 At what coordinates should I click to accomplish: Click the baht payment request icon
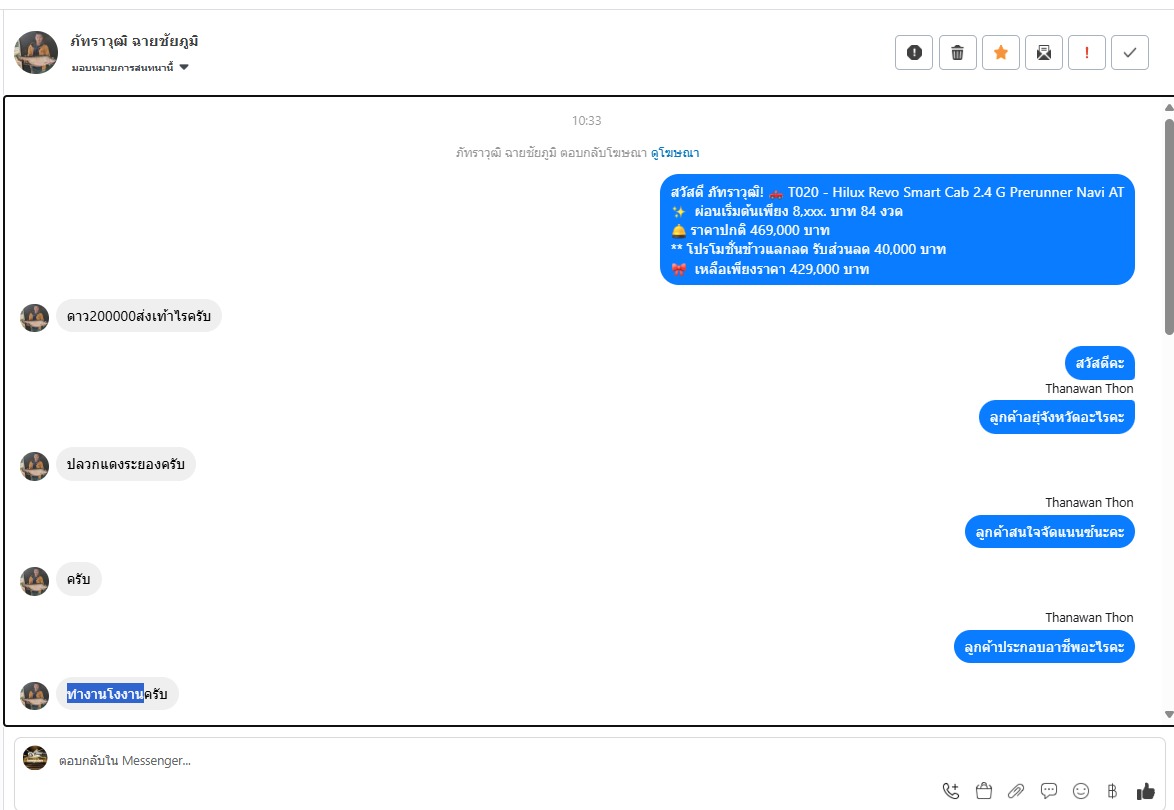[x=1112, y=791]
